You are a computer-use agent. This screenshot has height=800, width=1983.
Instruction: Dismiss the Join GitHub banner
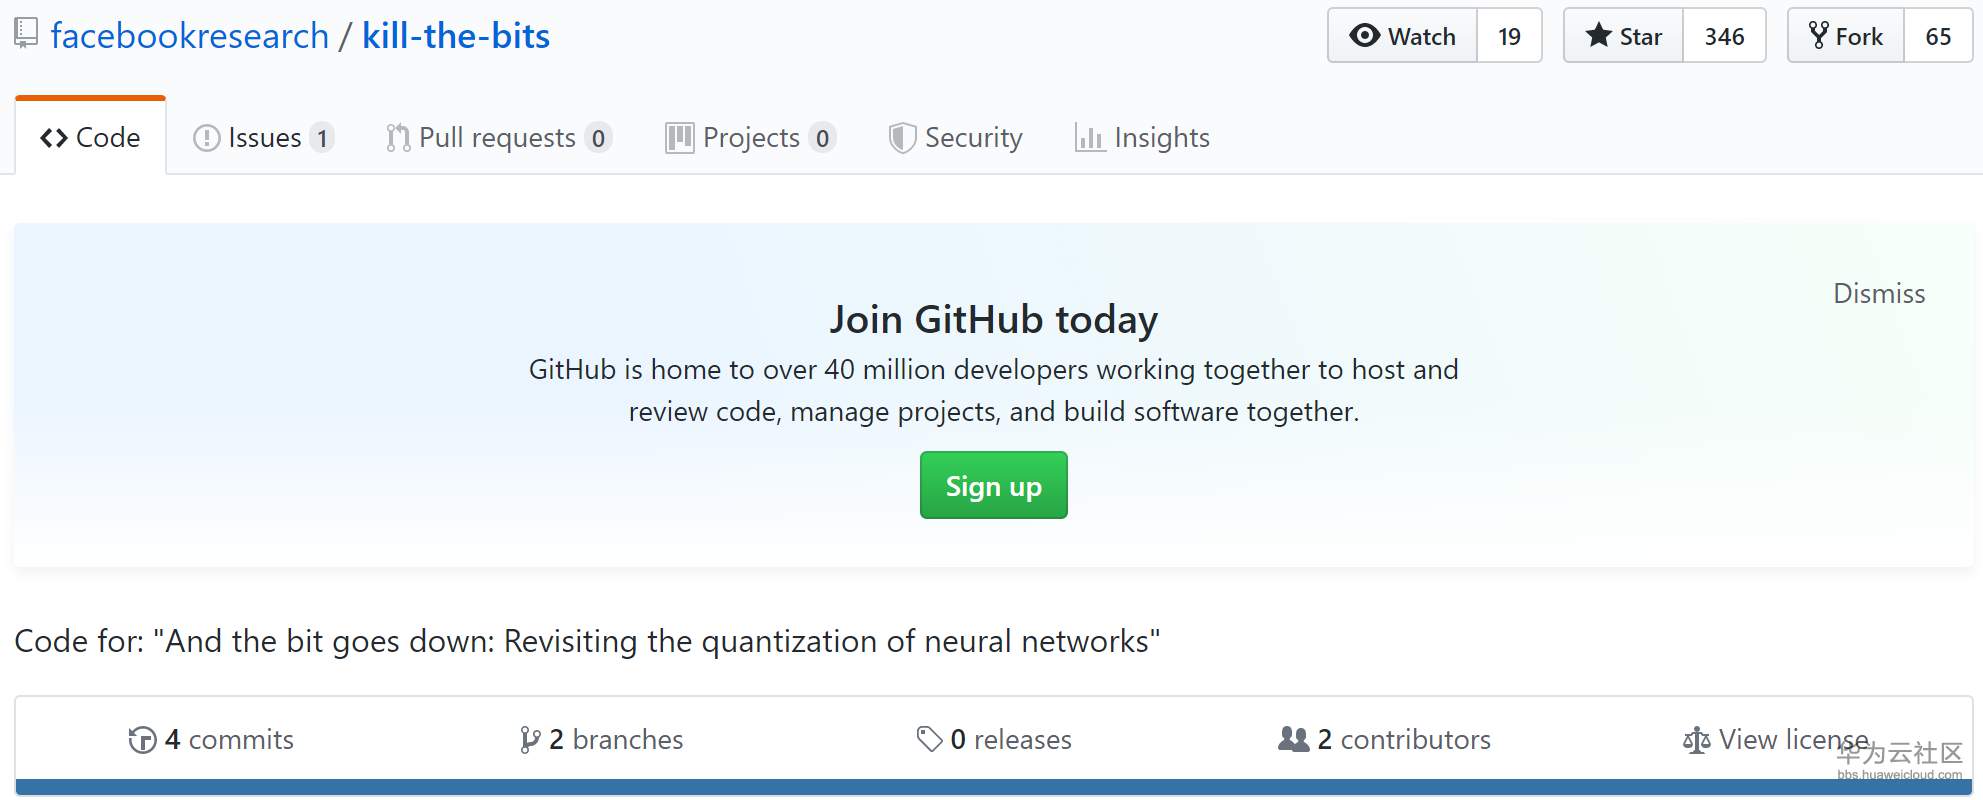1878,294
